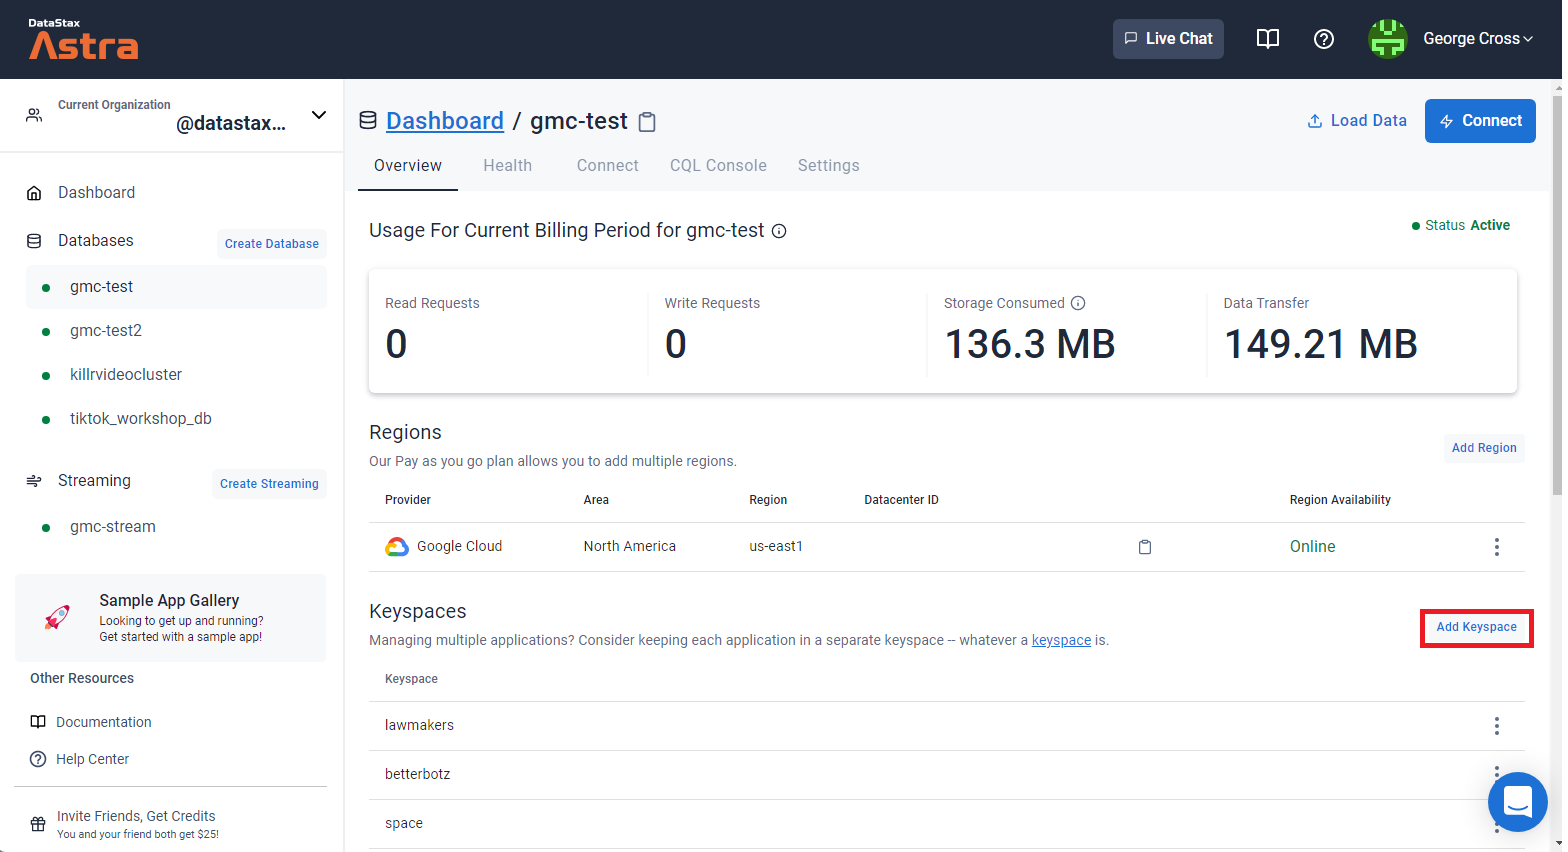1568x852 pixels.
Task: Open the Sample App Gallery card
Action: [170, 618]
